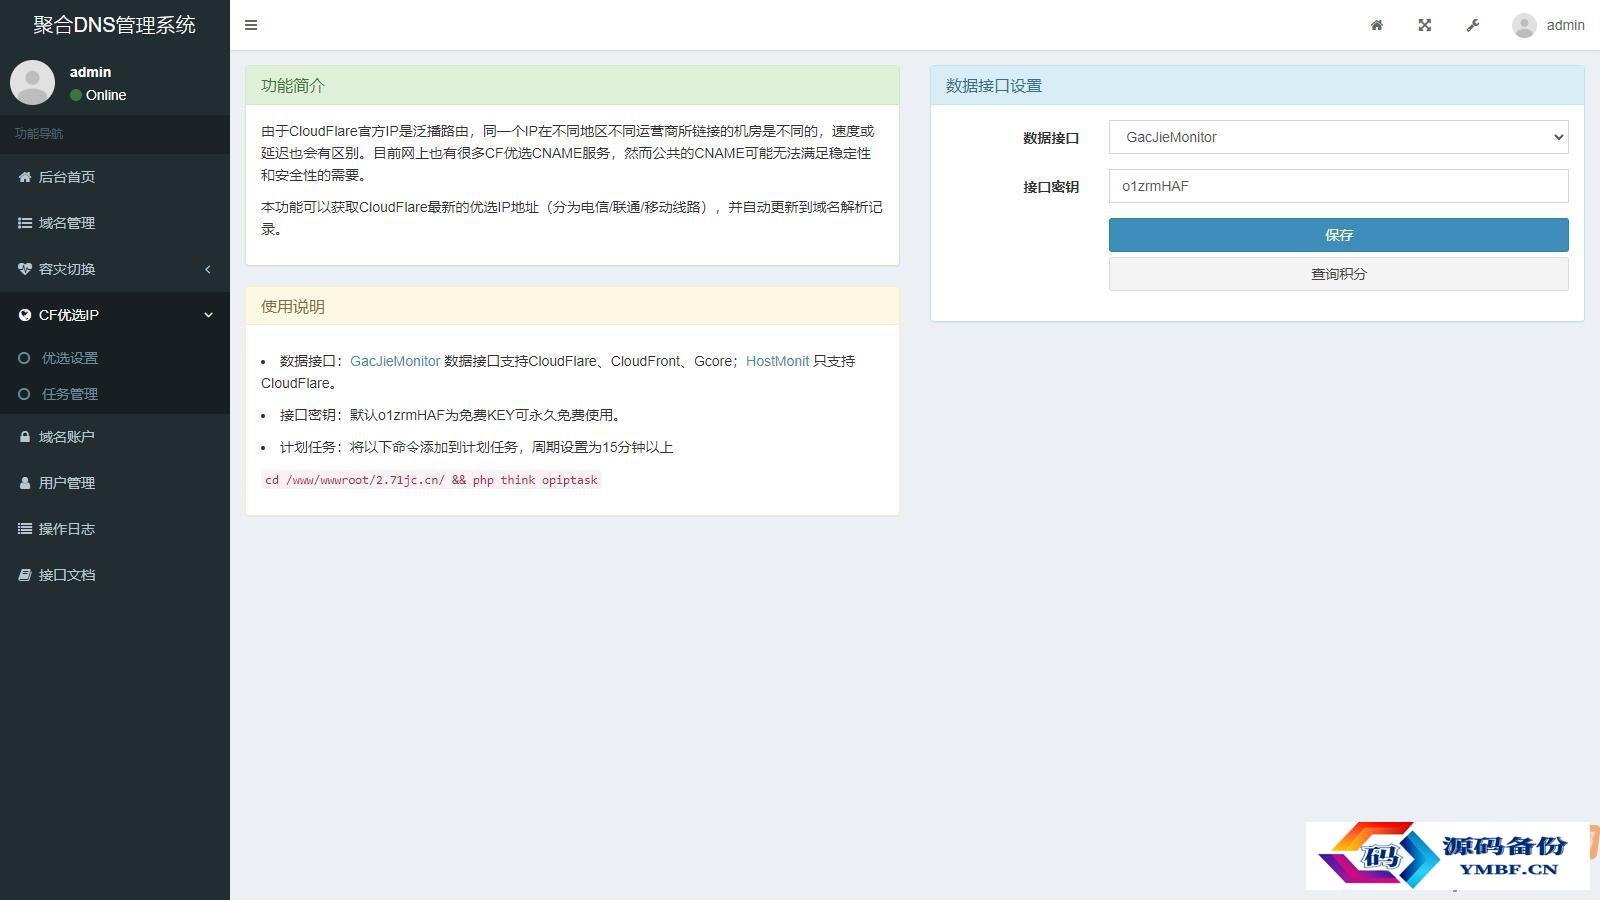The image size is (1600, 900).
Task: Click the book icon beside 接口文档
Action: tap(25, 575)
